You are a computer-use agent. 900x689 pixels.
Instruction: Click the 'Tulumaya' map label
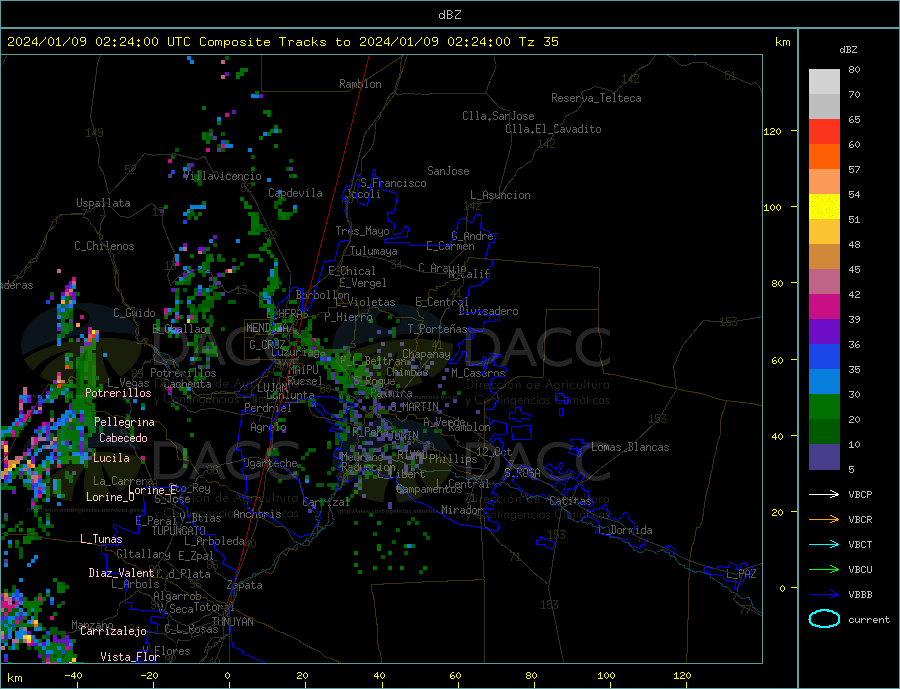[x=373, y=251]
